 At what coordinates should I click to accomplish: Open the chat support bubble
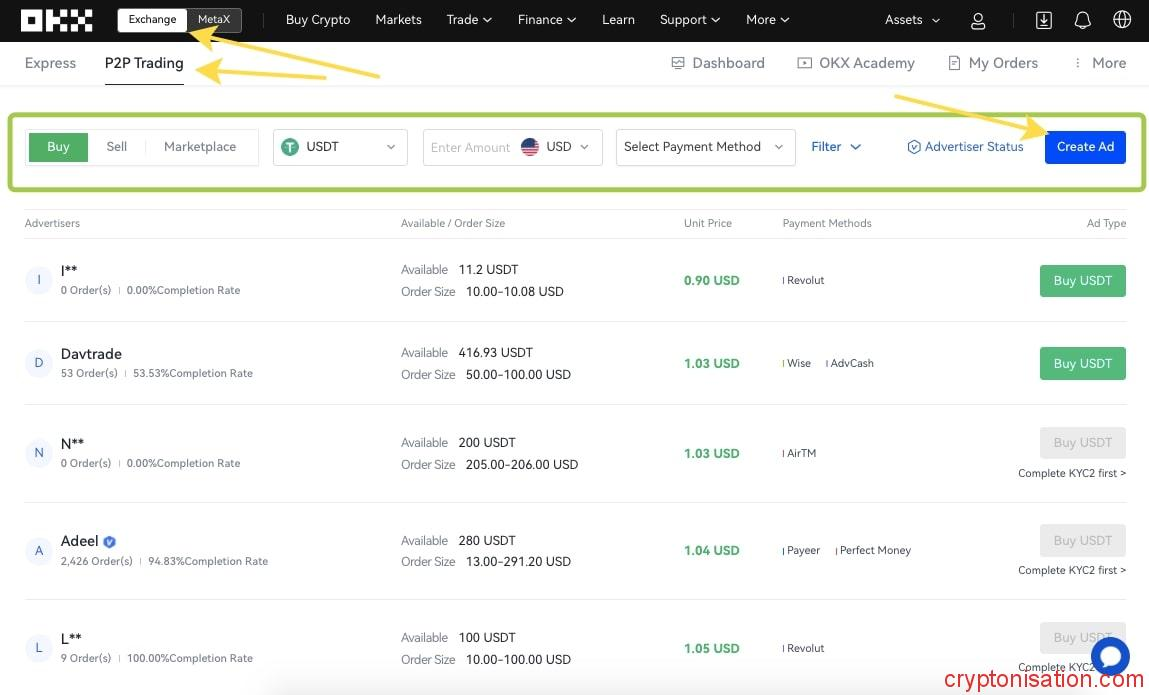[x=1110, y=656]
